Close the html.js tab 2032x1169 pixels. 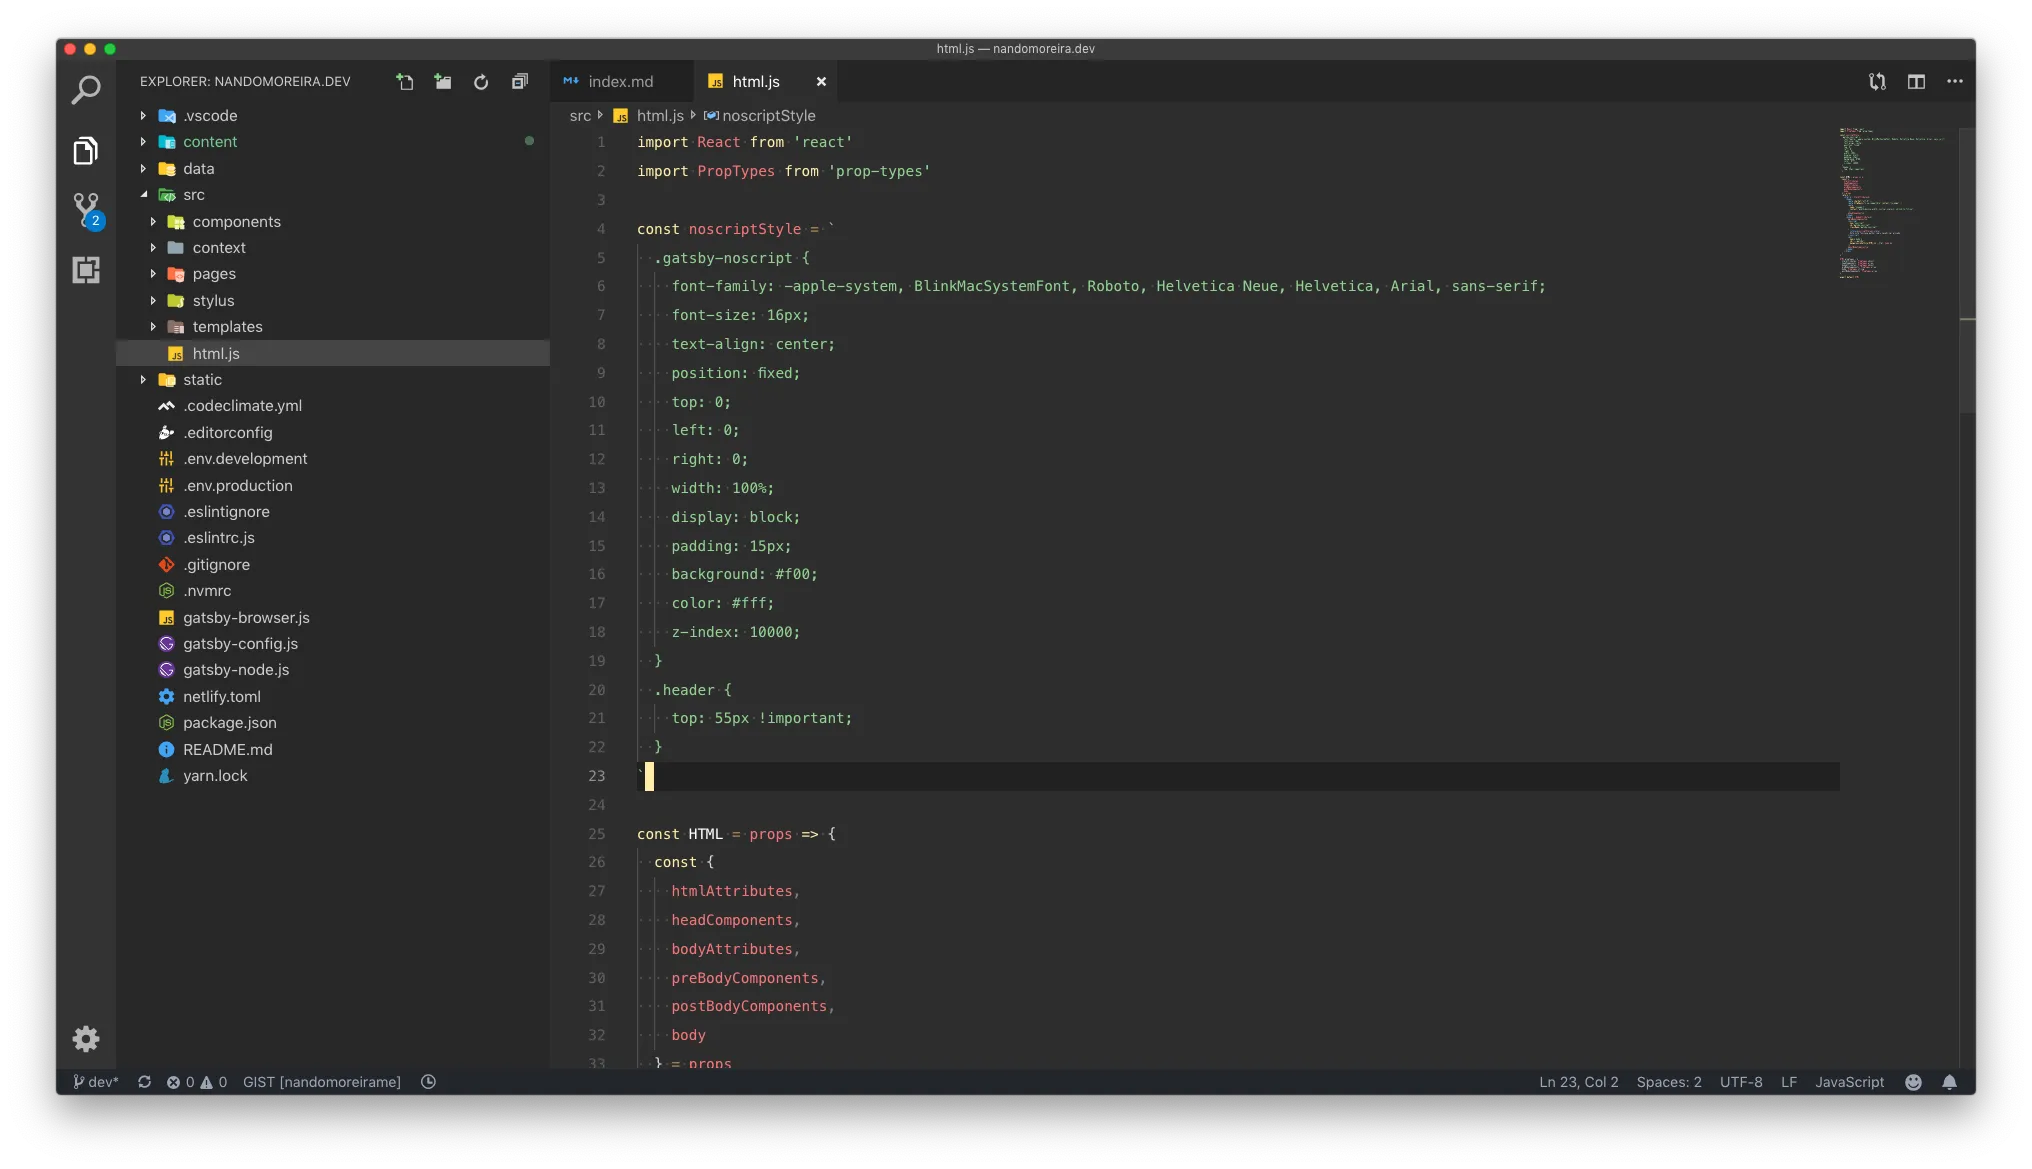point(821,82)
